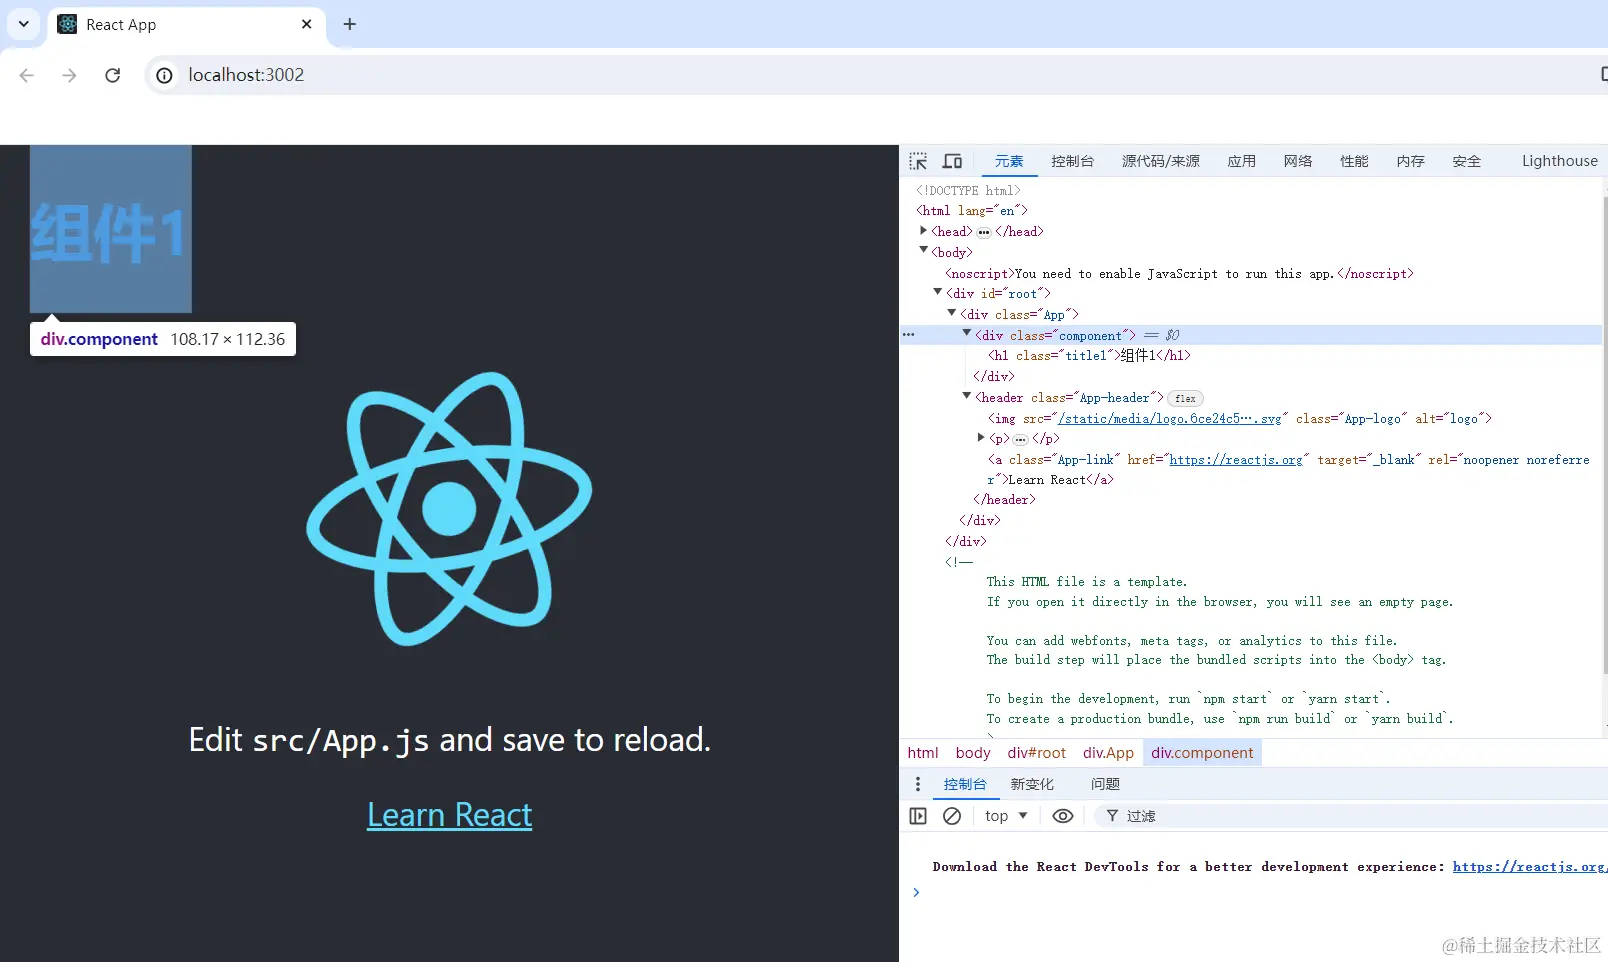This screenshot has height=962, width=1608.
Task: Click the 组件1 heading on the page
Action: [x=108, y=234]
